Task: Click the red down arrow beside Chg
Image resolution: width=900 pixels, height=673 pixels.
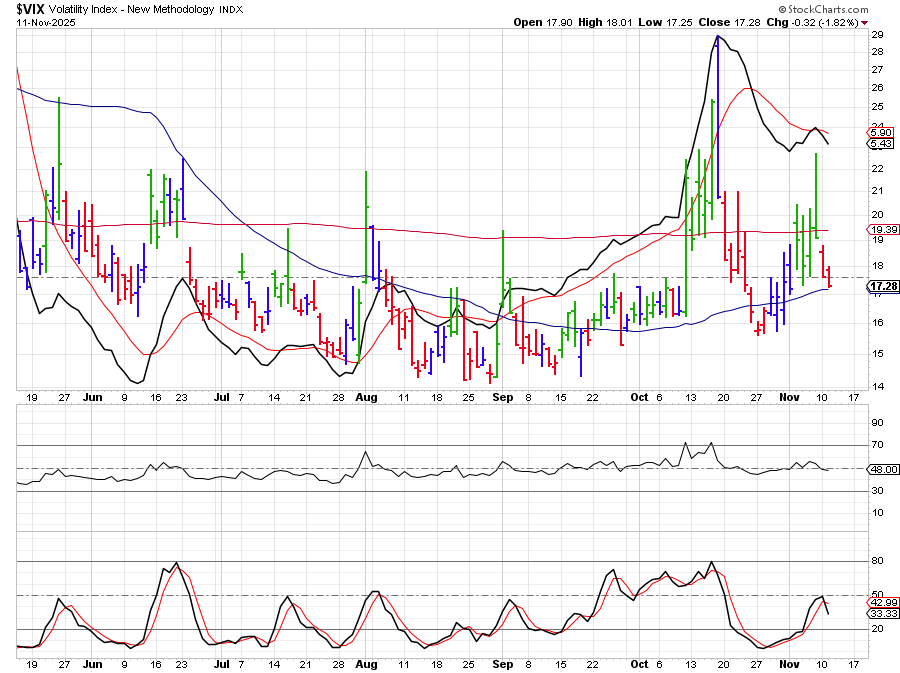Action: (864, 22)
